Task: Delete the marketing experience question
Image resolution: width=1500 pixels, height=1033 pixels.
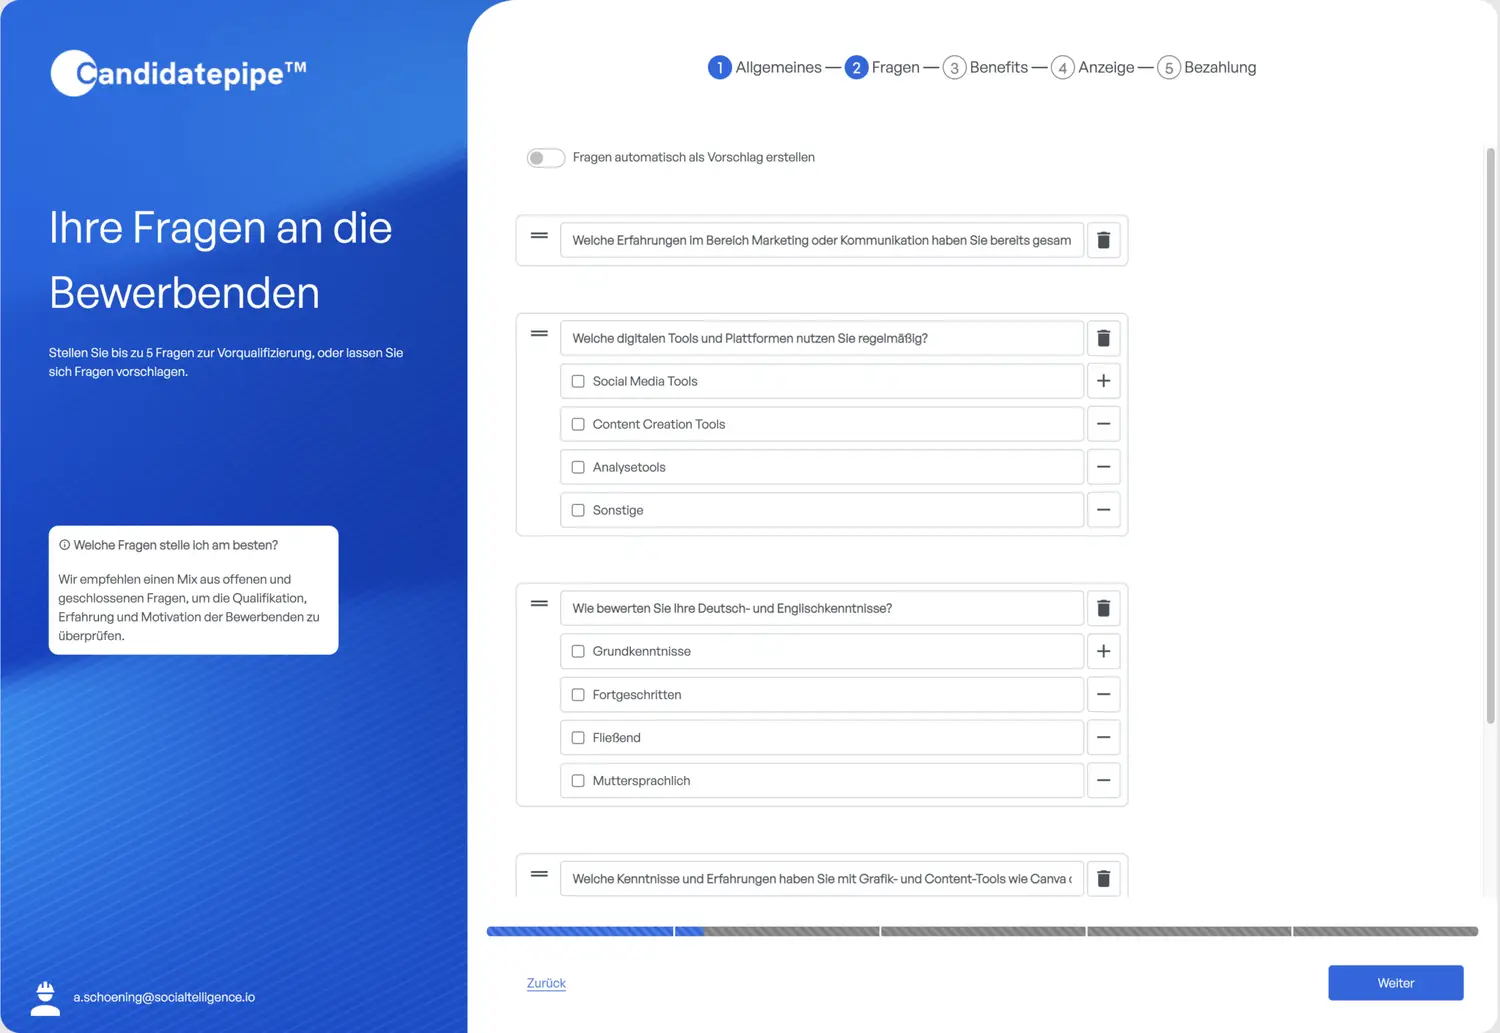Action: [x=1103, y=240]
